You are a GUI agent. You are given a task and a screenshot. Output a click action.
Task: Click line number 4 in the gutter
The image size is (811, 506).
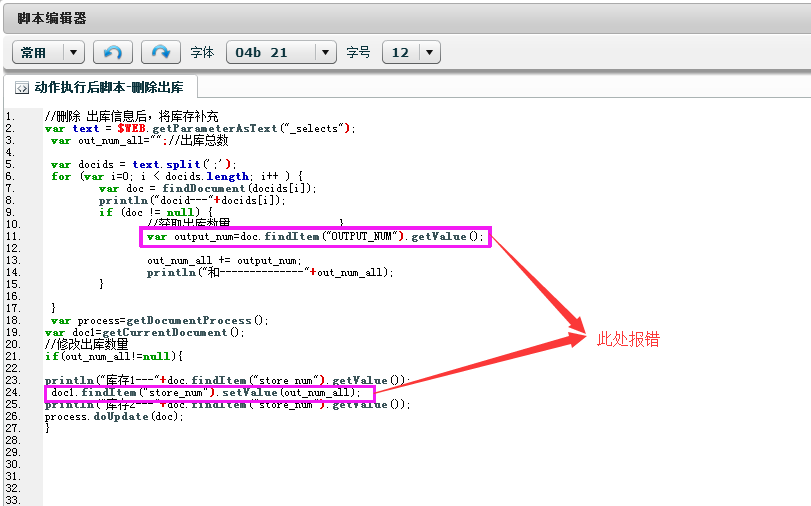coord(10,153)
